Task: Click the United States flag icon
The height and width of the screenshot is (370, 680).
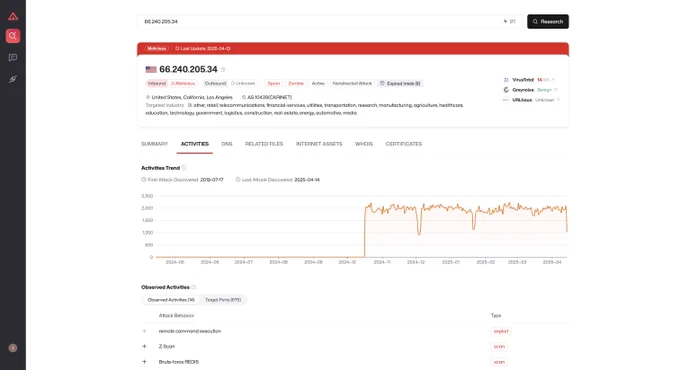Action: coord(151,69)
